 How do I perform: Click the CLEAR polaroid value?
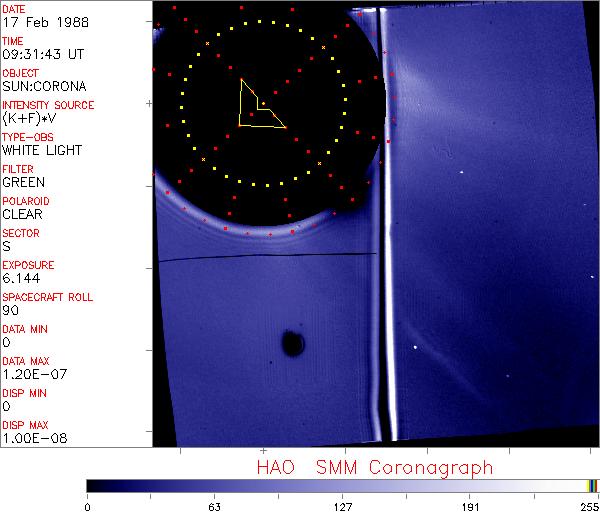pyautogui.click(x=23, y=214)
